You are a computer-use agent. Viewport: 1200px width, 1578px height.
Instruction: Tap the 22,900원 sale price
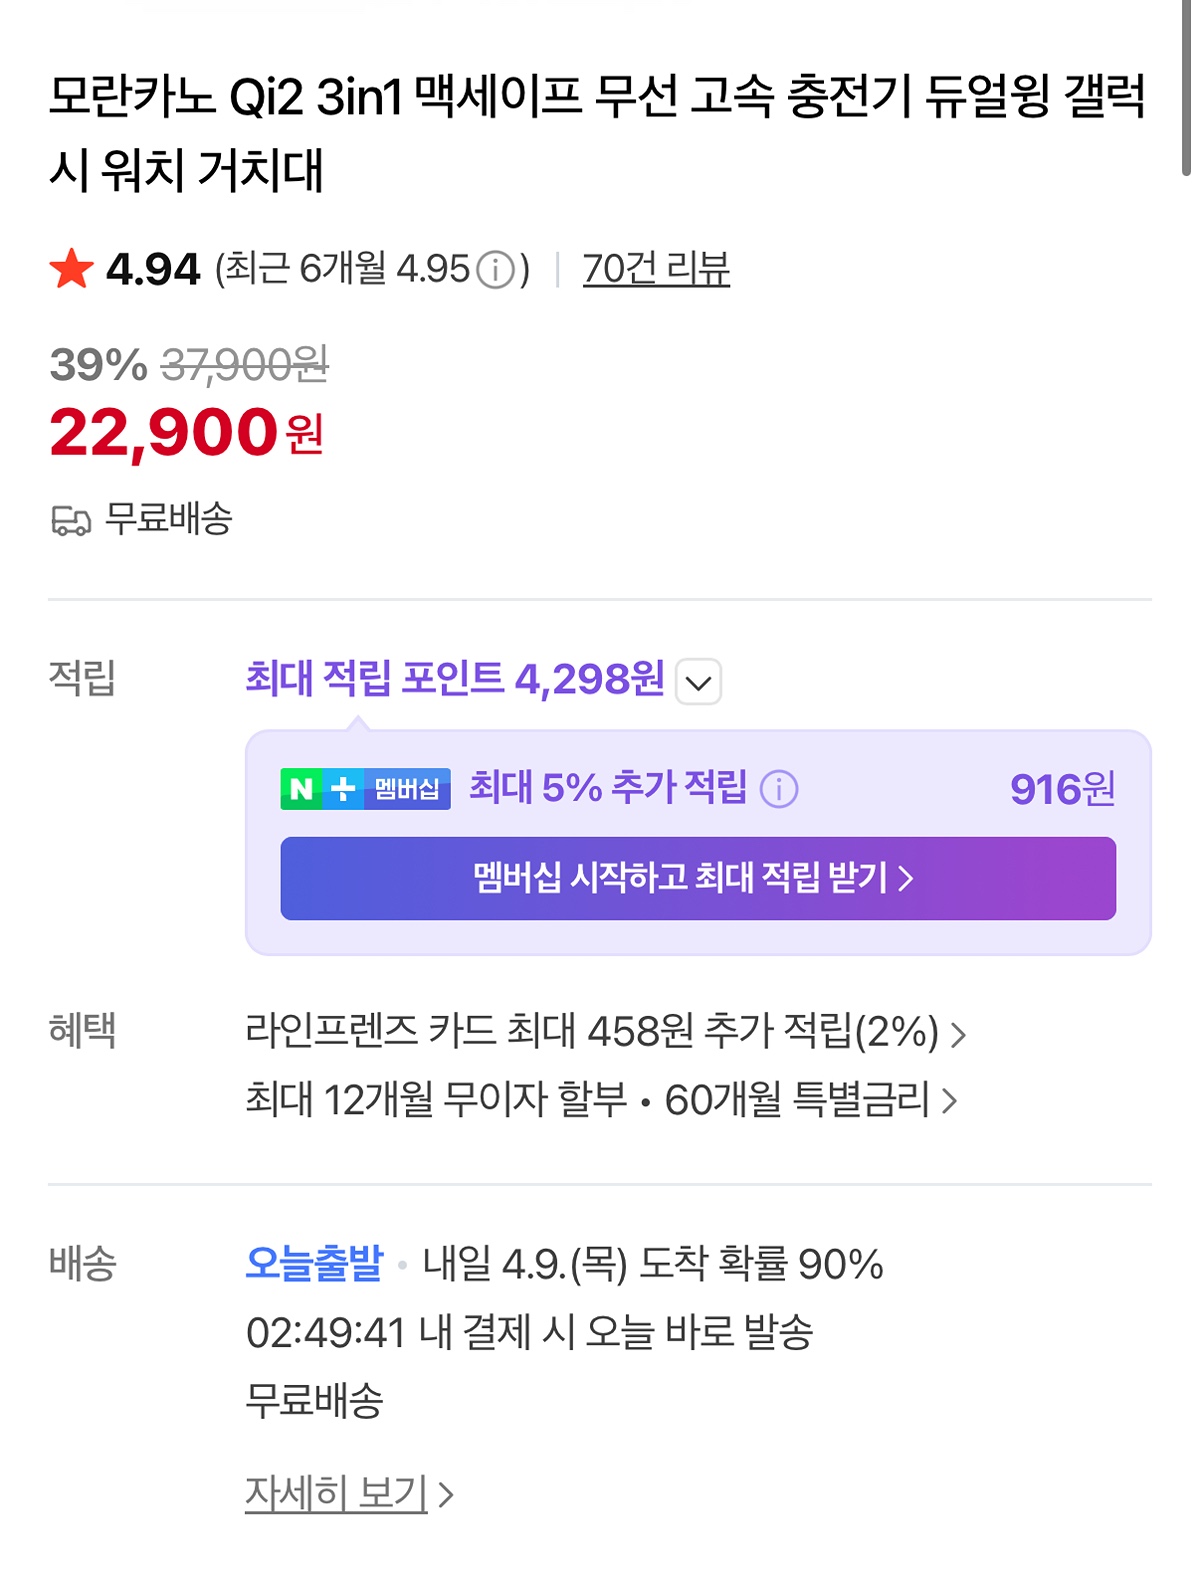click(x=186, y=433)
